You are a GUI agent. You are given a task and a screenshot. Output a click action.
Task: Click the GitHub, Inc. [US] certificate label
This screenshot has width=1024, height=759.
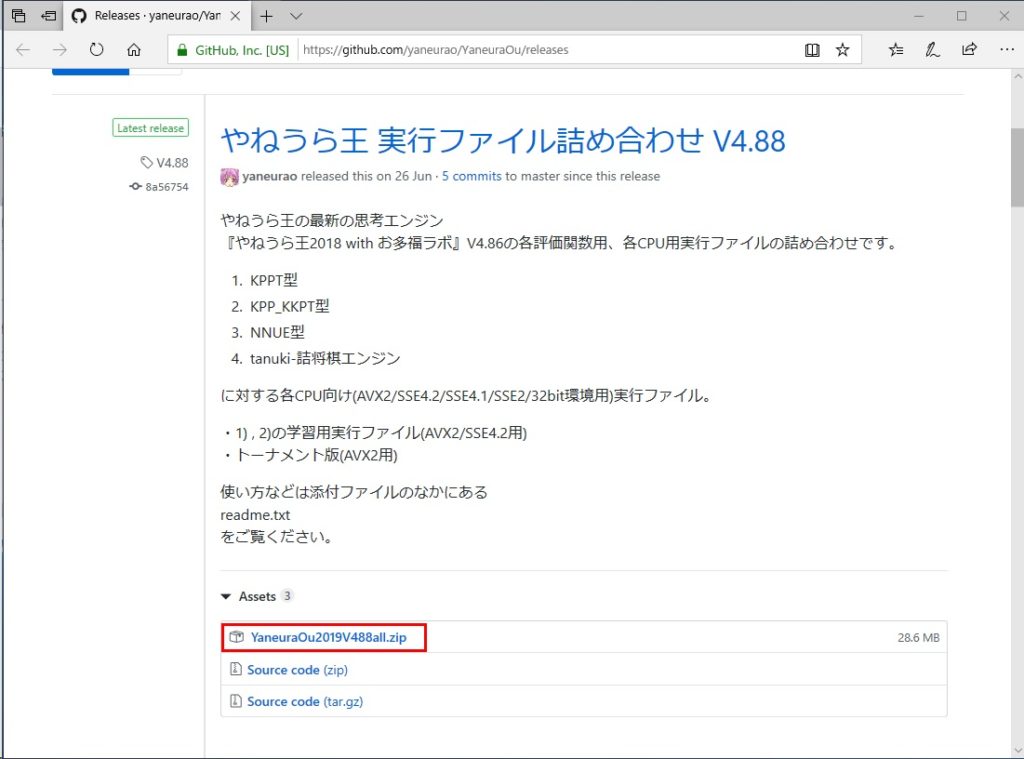coord(242,50)
